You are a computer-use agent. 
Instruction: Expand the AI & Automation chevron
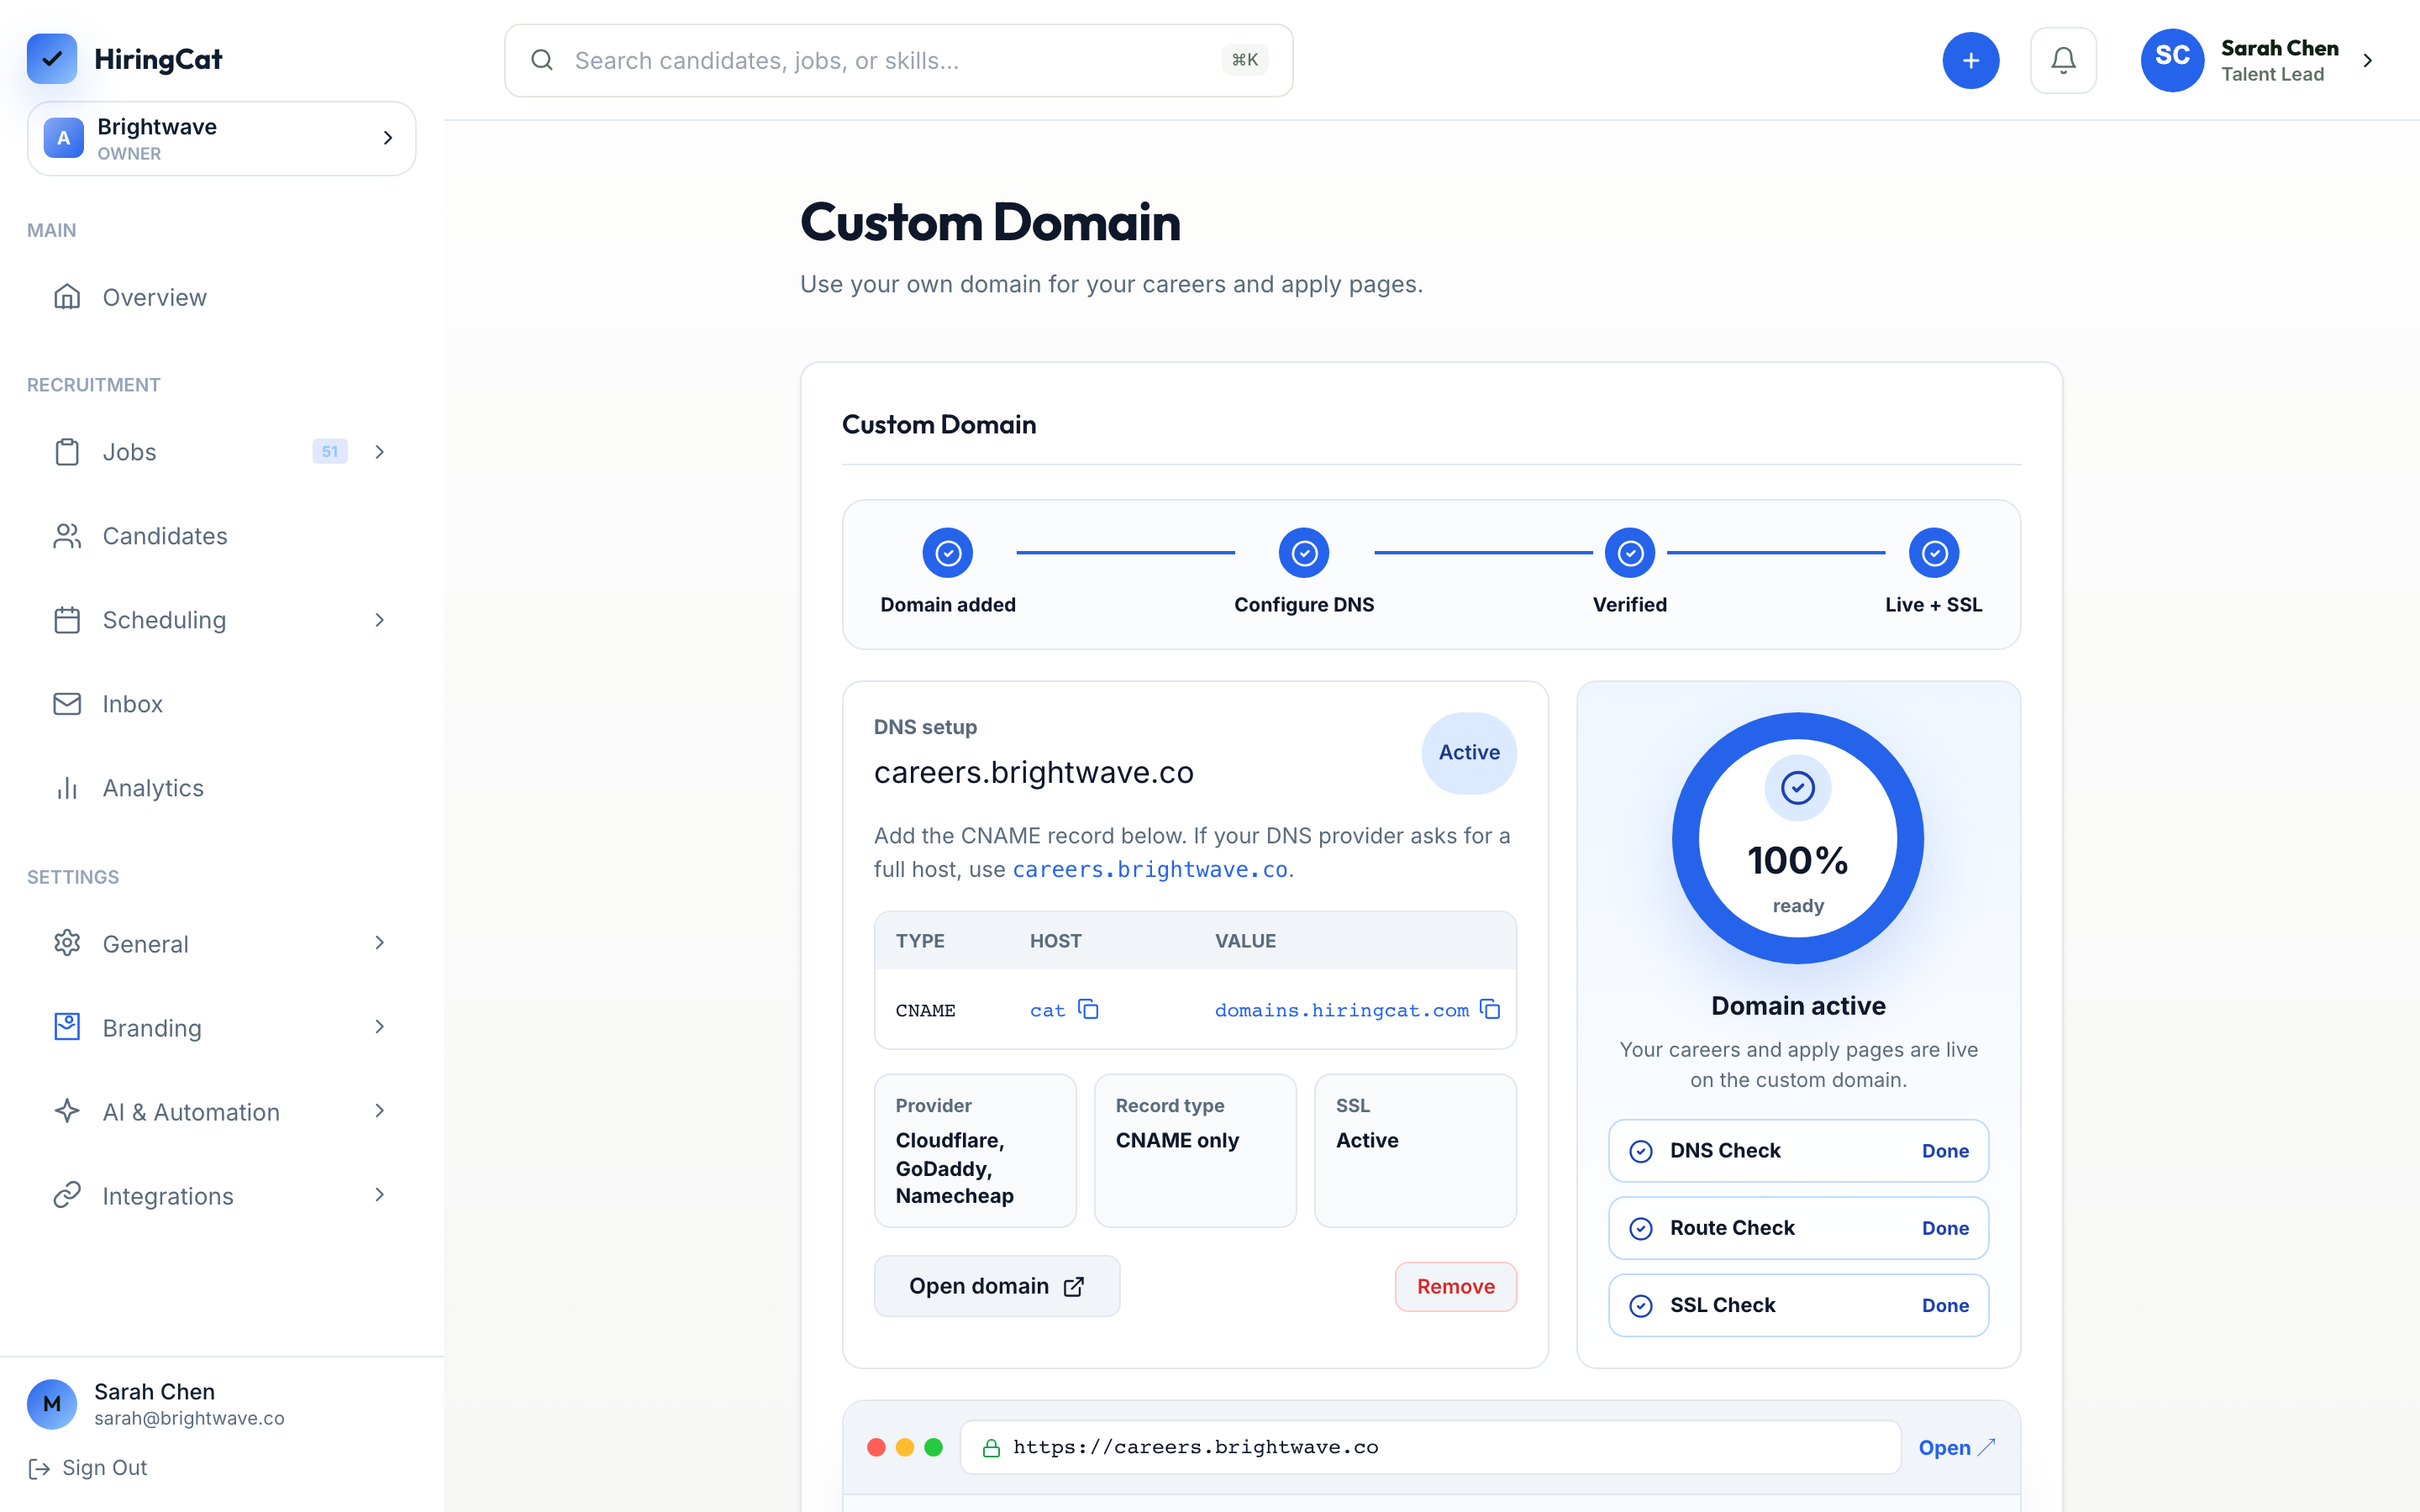[380, 1111]
